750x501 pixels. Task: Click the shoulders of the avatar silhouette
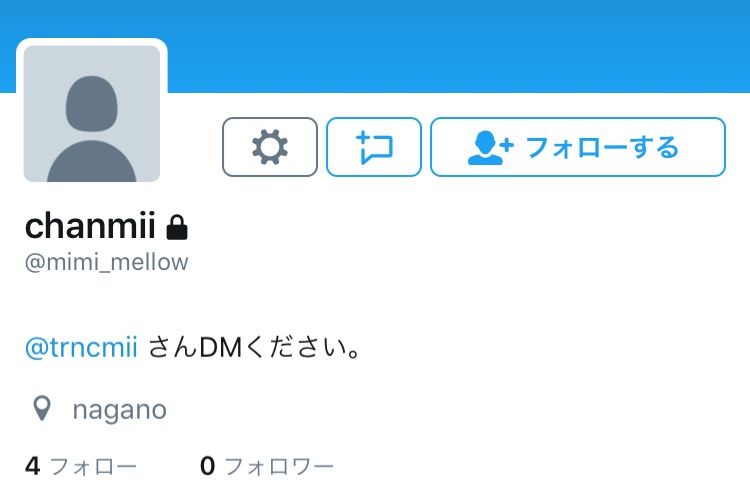coord(92,161)
